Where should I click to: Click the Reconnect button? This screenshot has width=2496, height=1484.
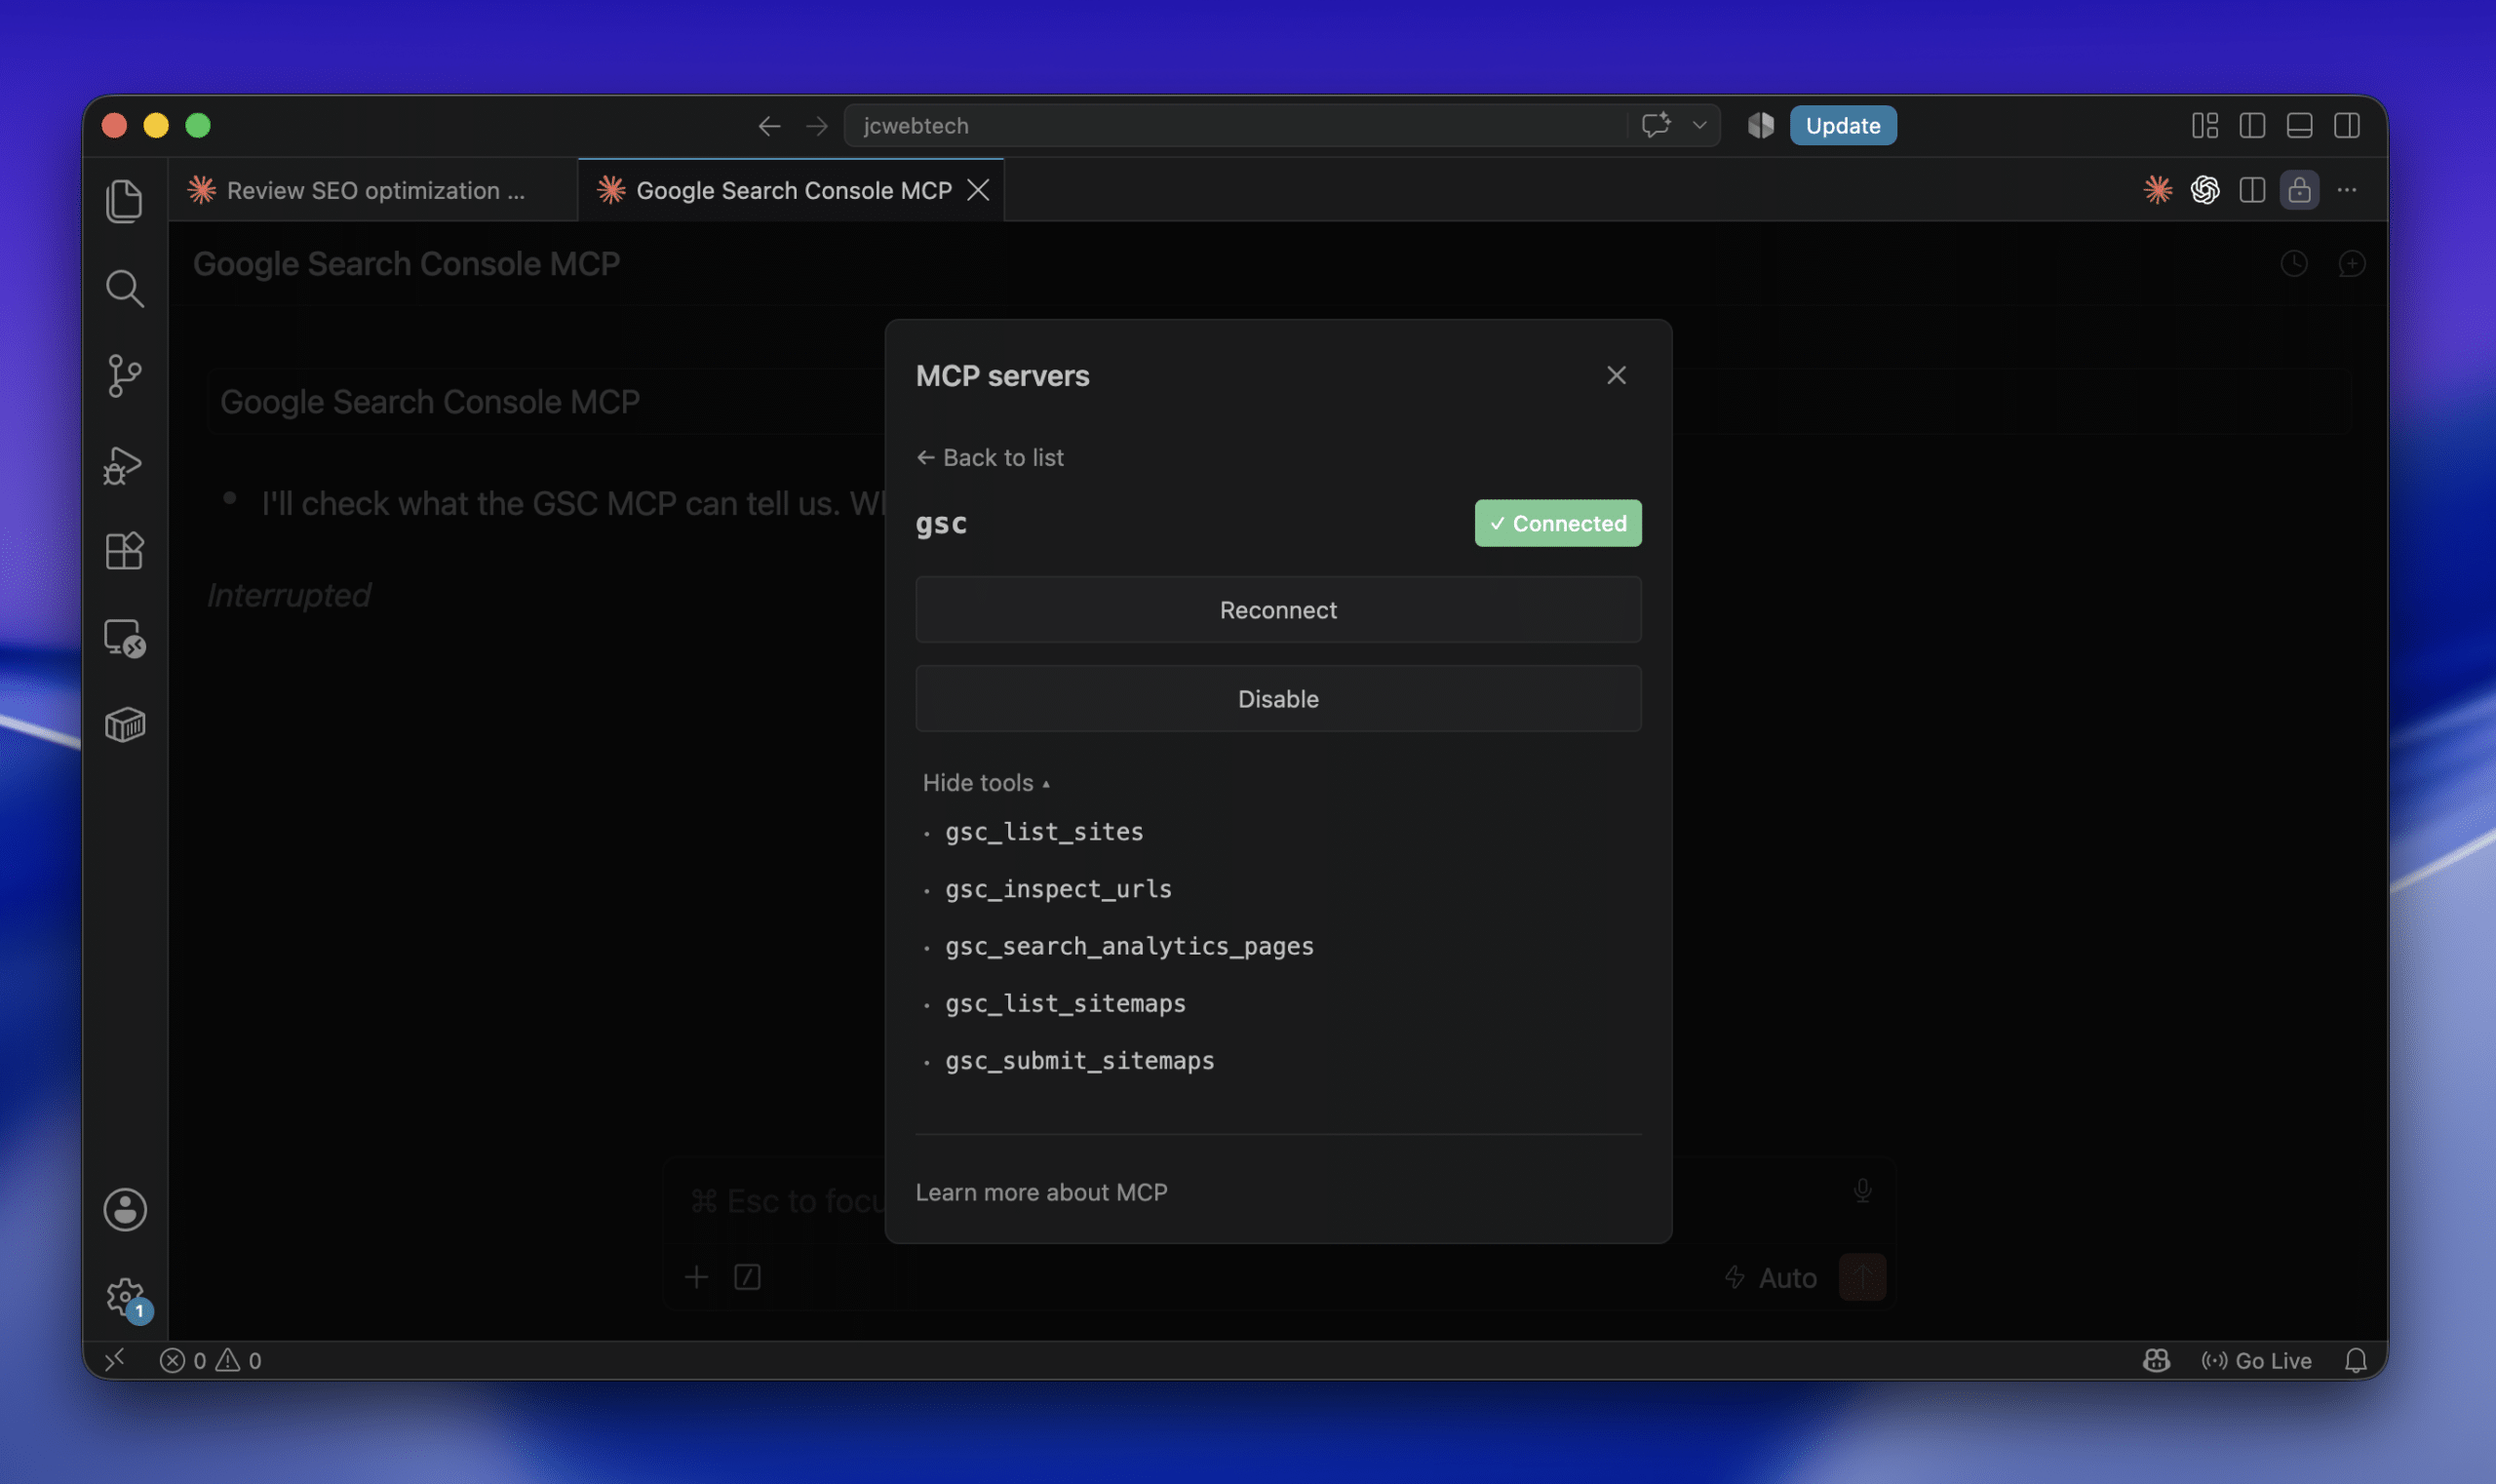(1278, 610)
